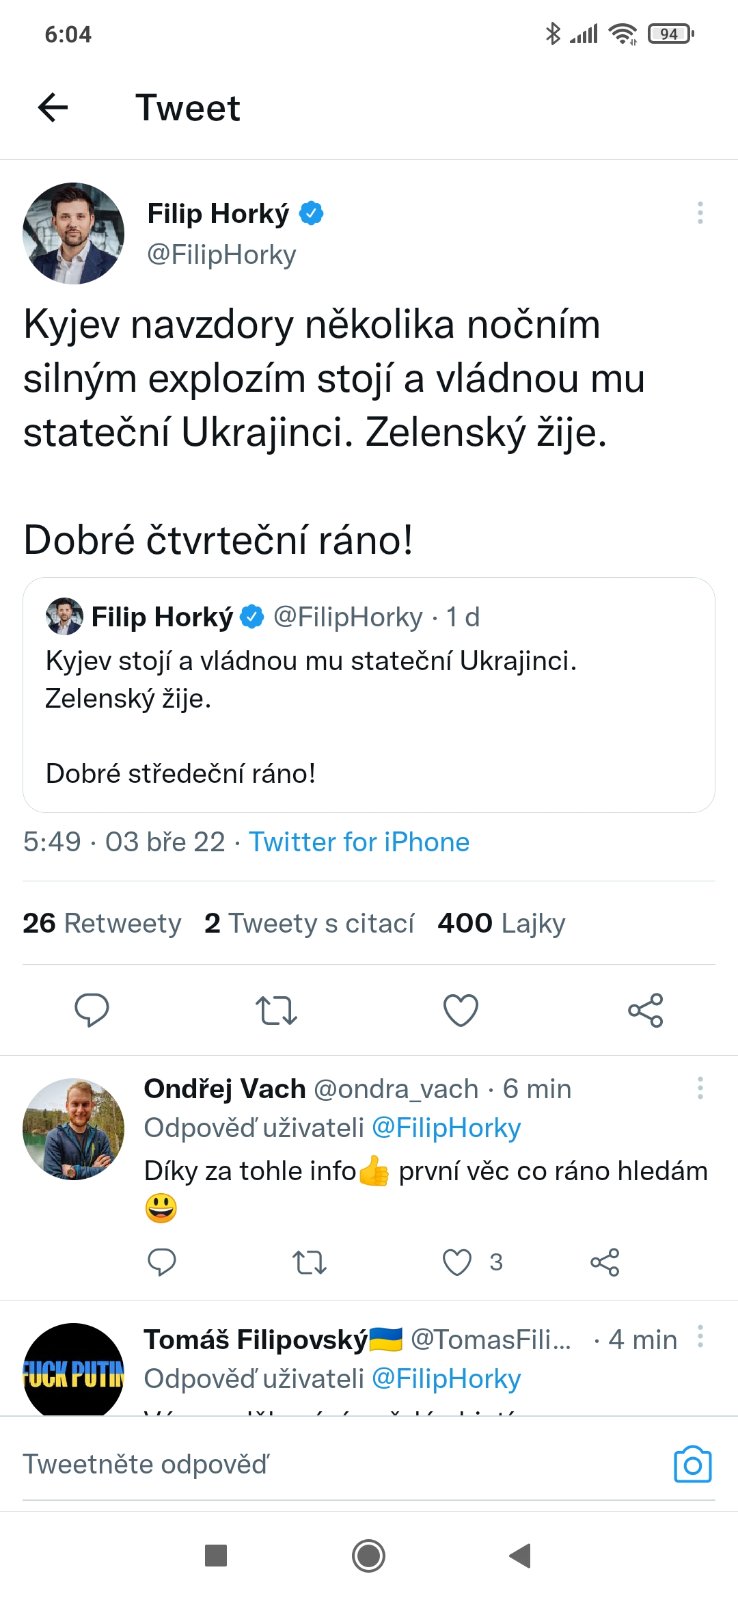Viewport: 738px width, 1600px height.
Task: View the 400 Lajky list
Action: [501, 923]
